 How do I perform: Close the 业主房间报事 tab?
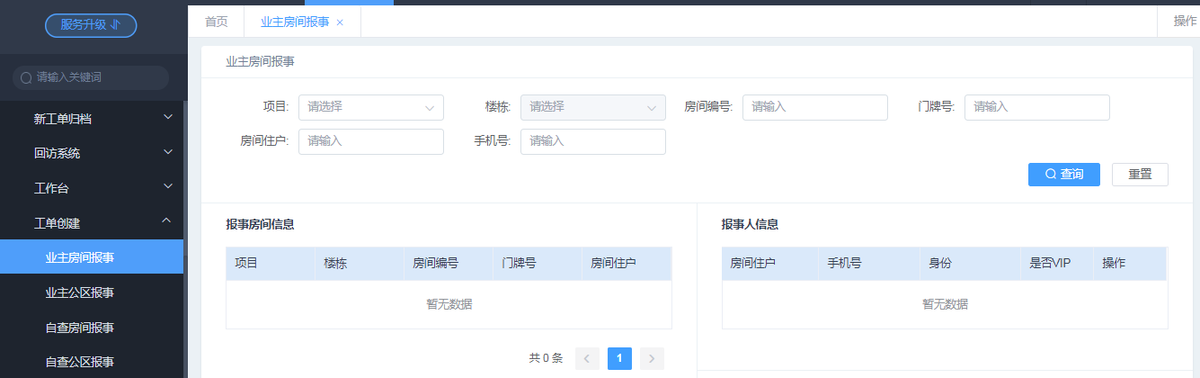point(340,22)
